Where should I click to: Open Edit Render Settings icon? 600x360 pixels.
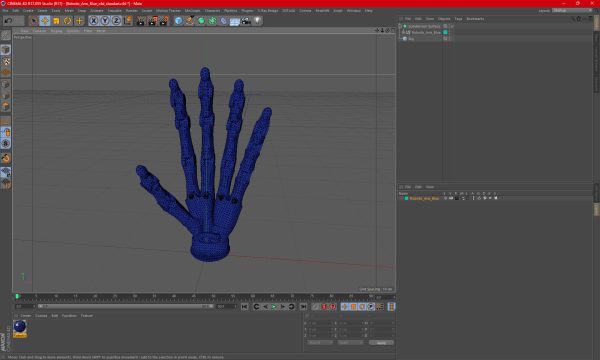click(164, 21)
